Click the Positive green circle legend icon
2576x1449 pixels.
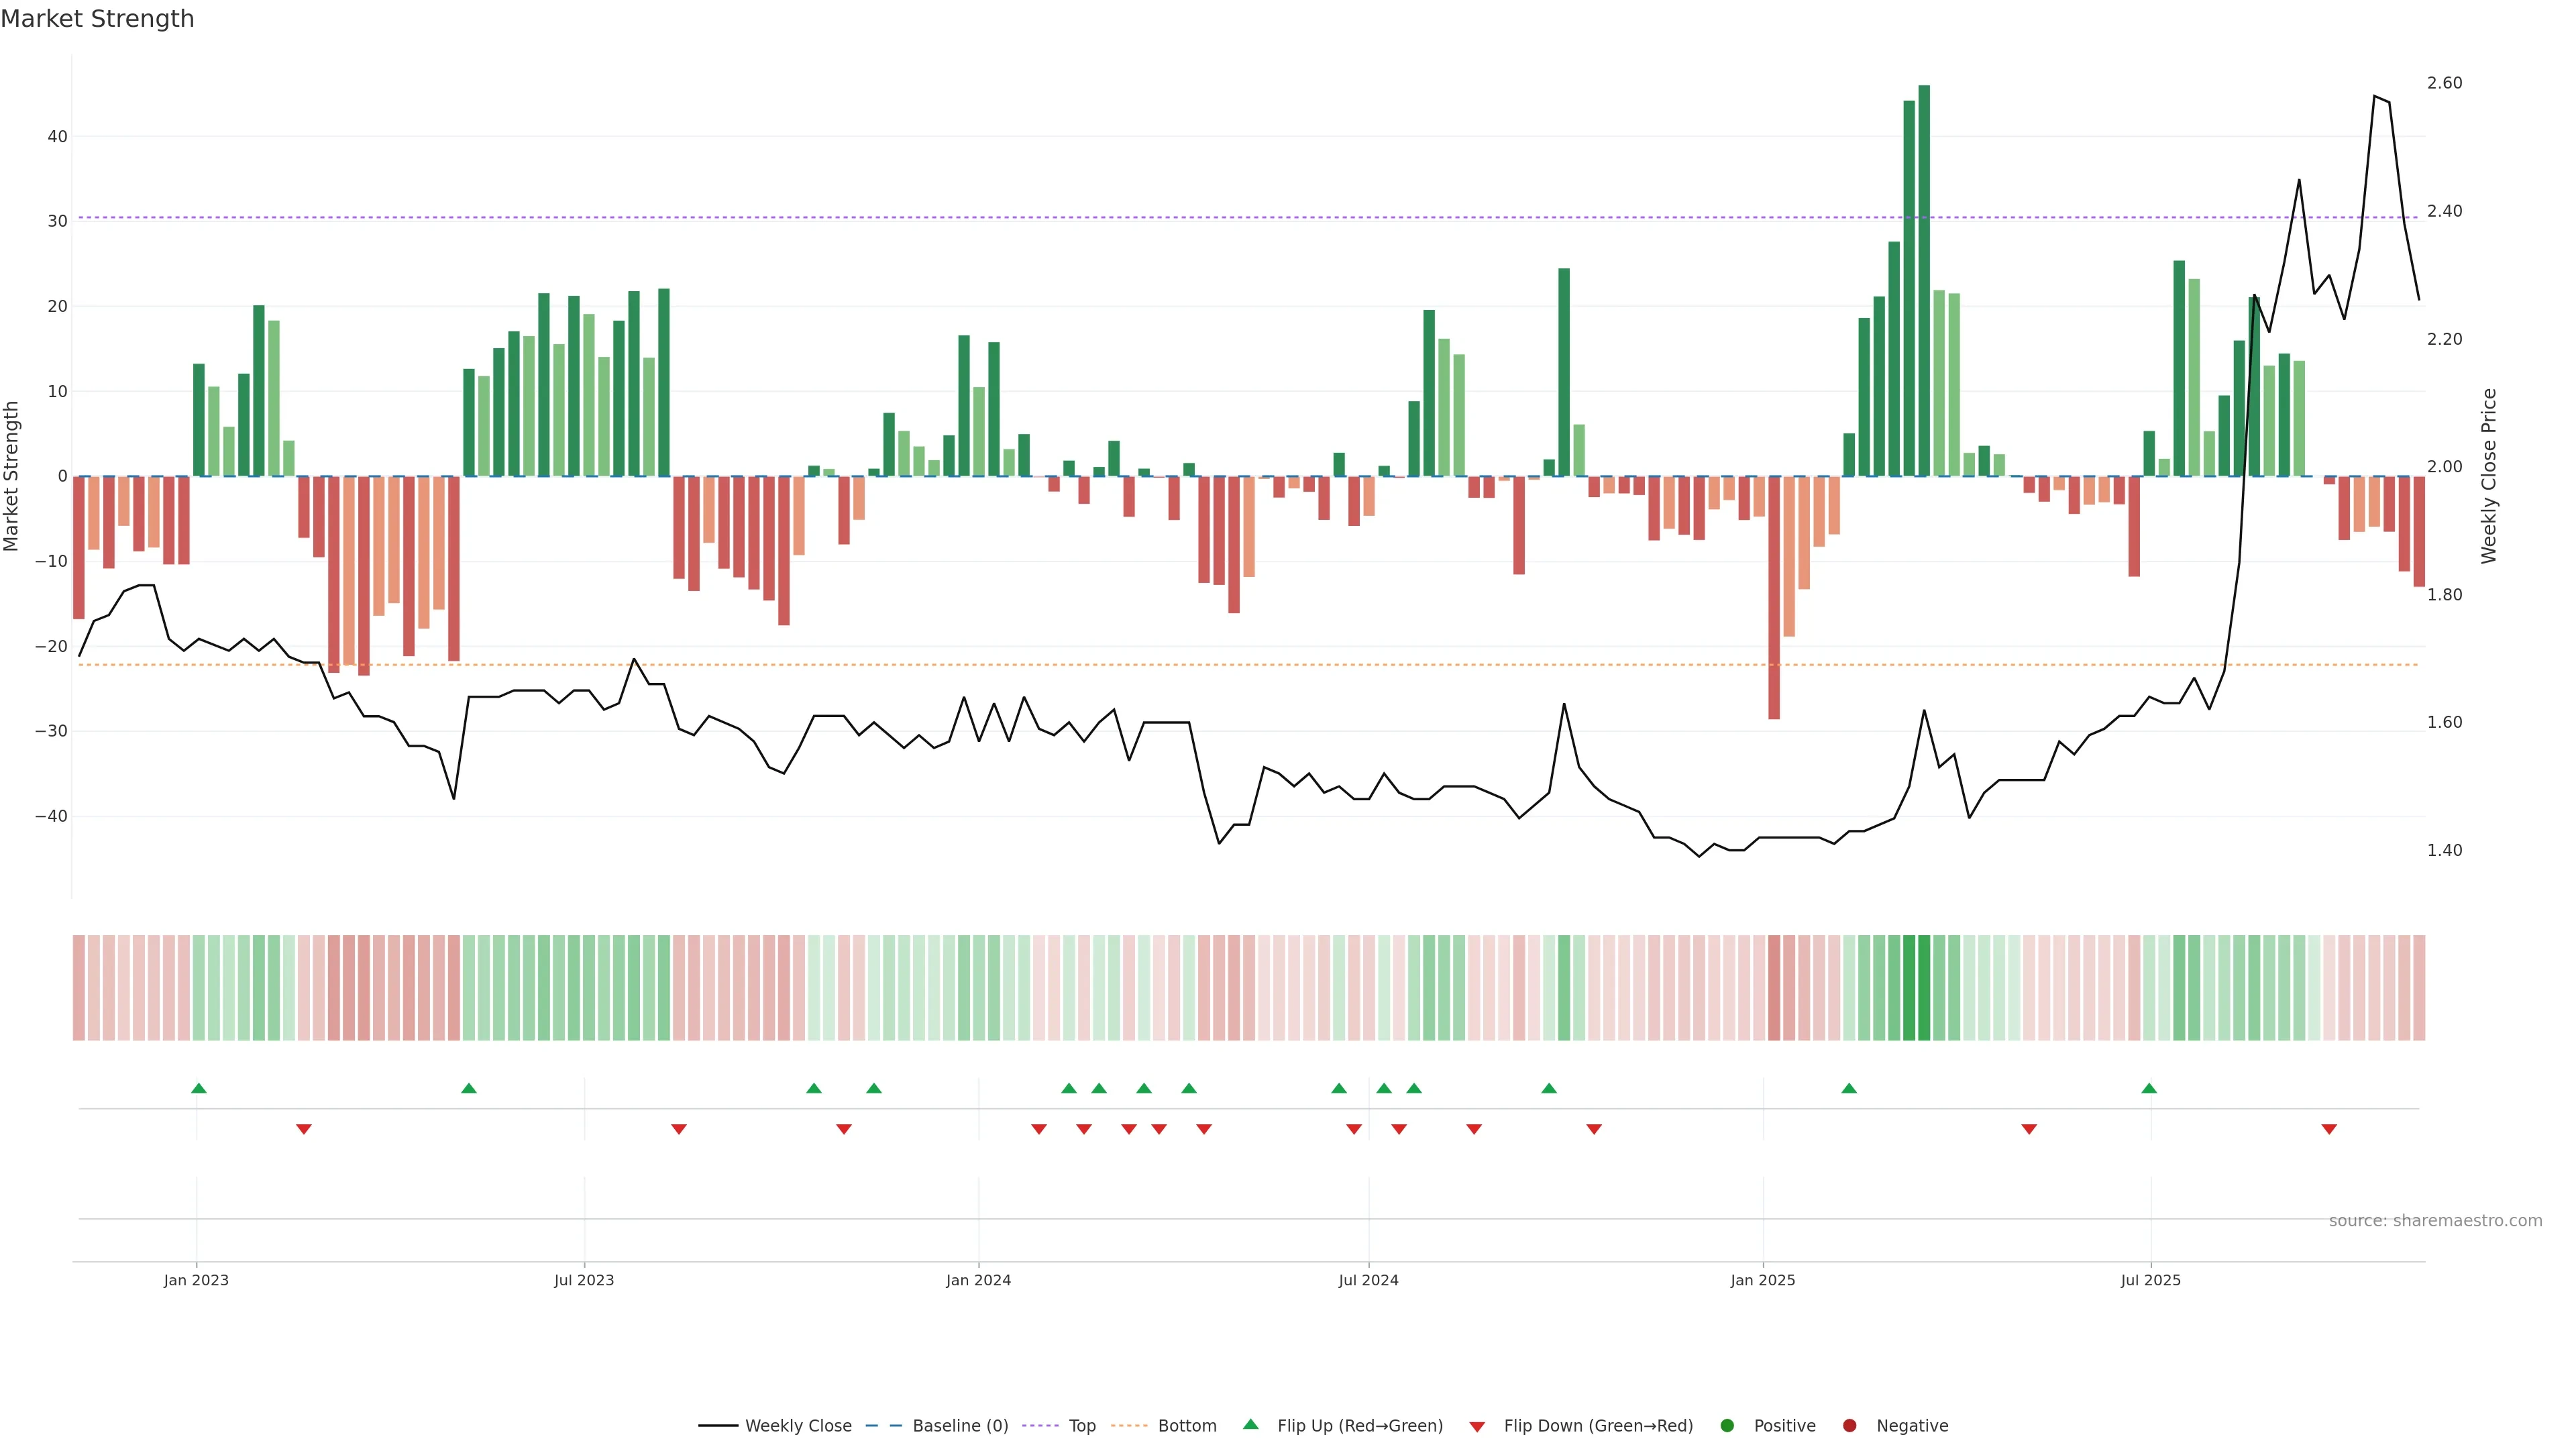pyautogui.click(x=1727, y=1425)
